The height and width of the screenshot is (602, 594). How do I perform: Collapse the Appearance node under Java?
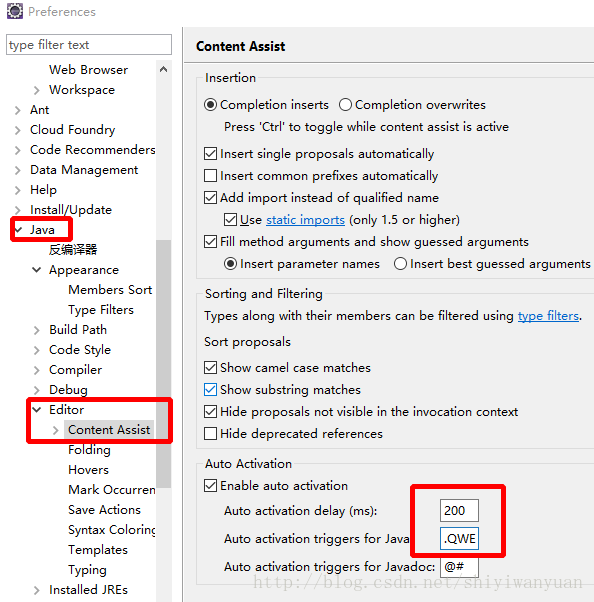[x=36, y=270]
